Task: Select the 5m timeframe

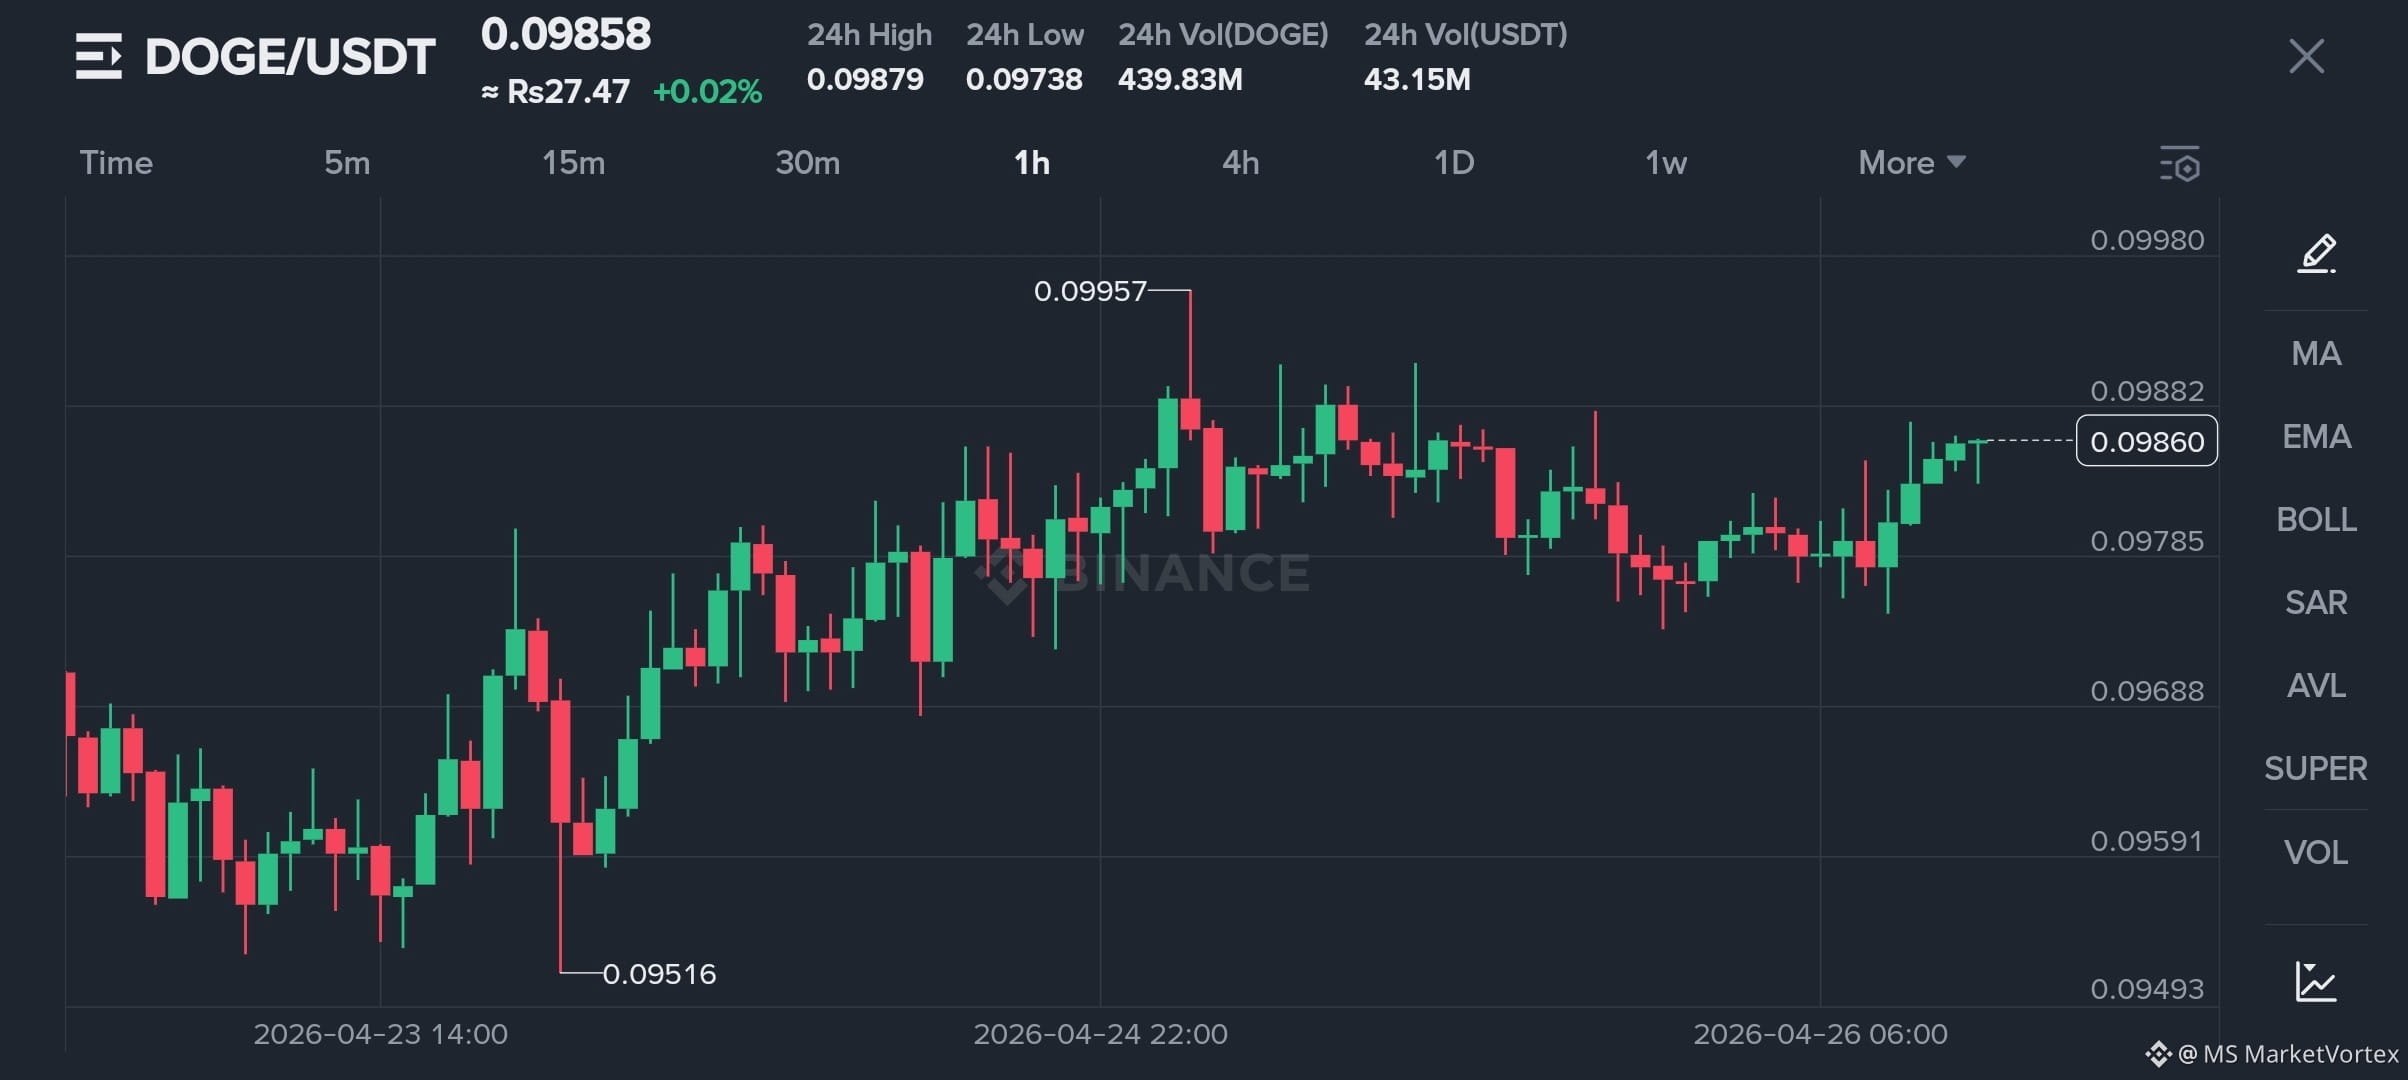Action: 347,162
